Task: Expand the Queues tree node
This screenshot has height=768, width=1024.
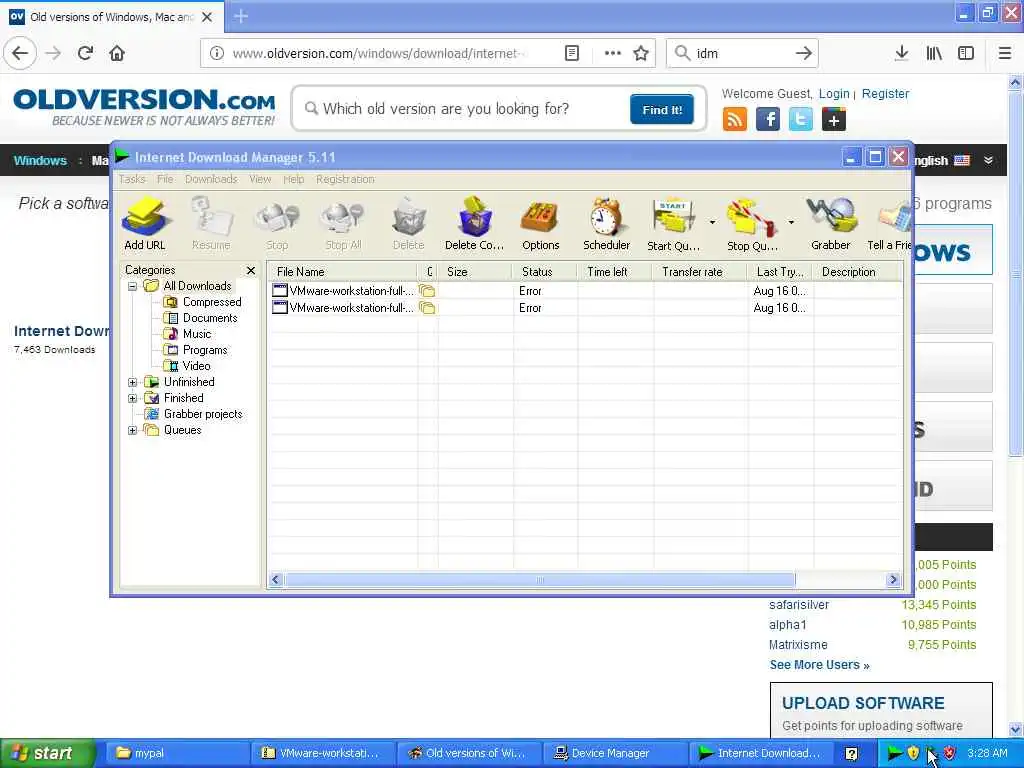Action: tap(133, 430)
